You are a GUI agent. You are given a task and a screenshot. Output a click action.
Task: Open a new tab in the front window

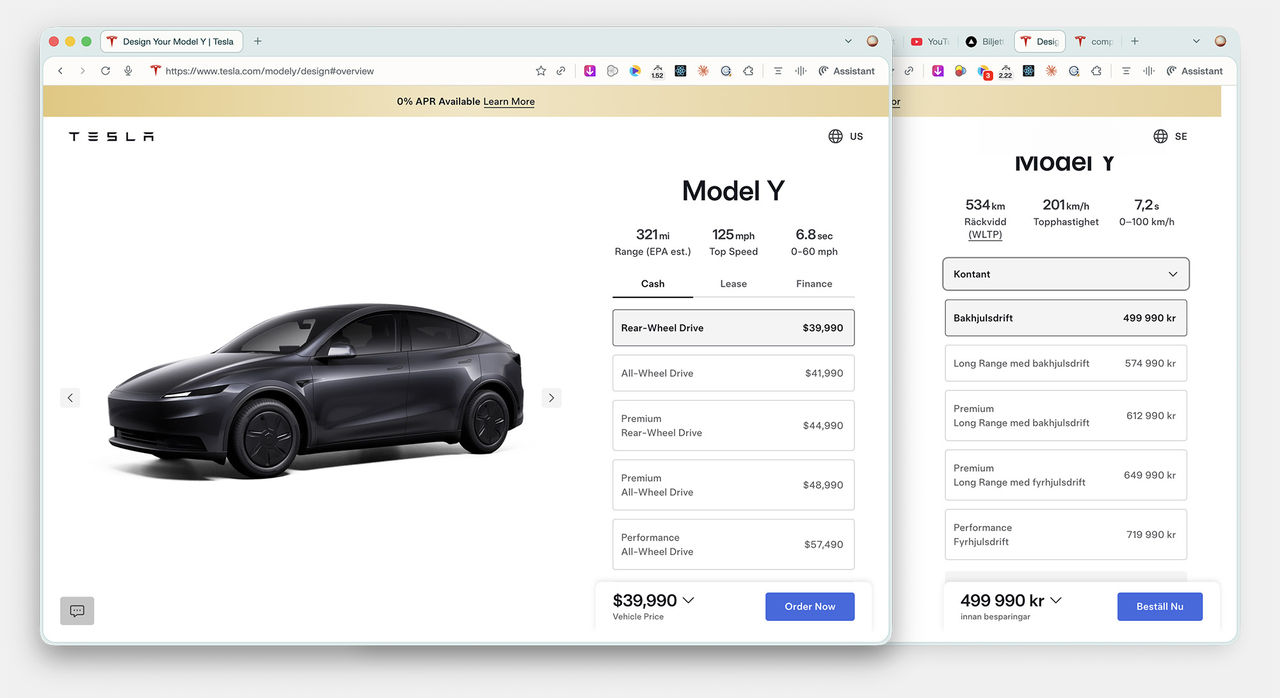257,41
